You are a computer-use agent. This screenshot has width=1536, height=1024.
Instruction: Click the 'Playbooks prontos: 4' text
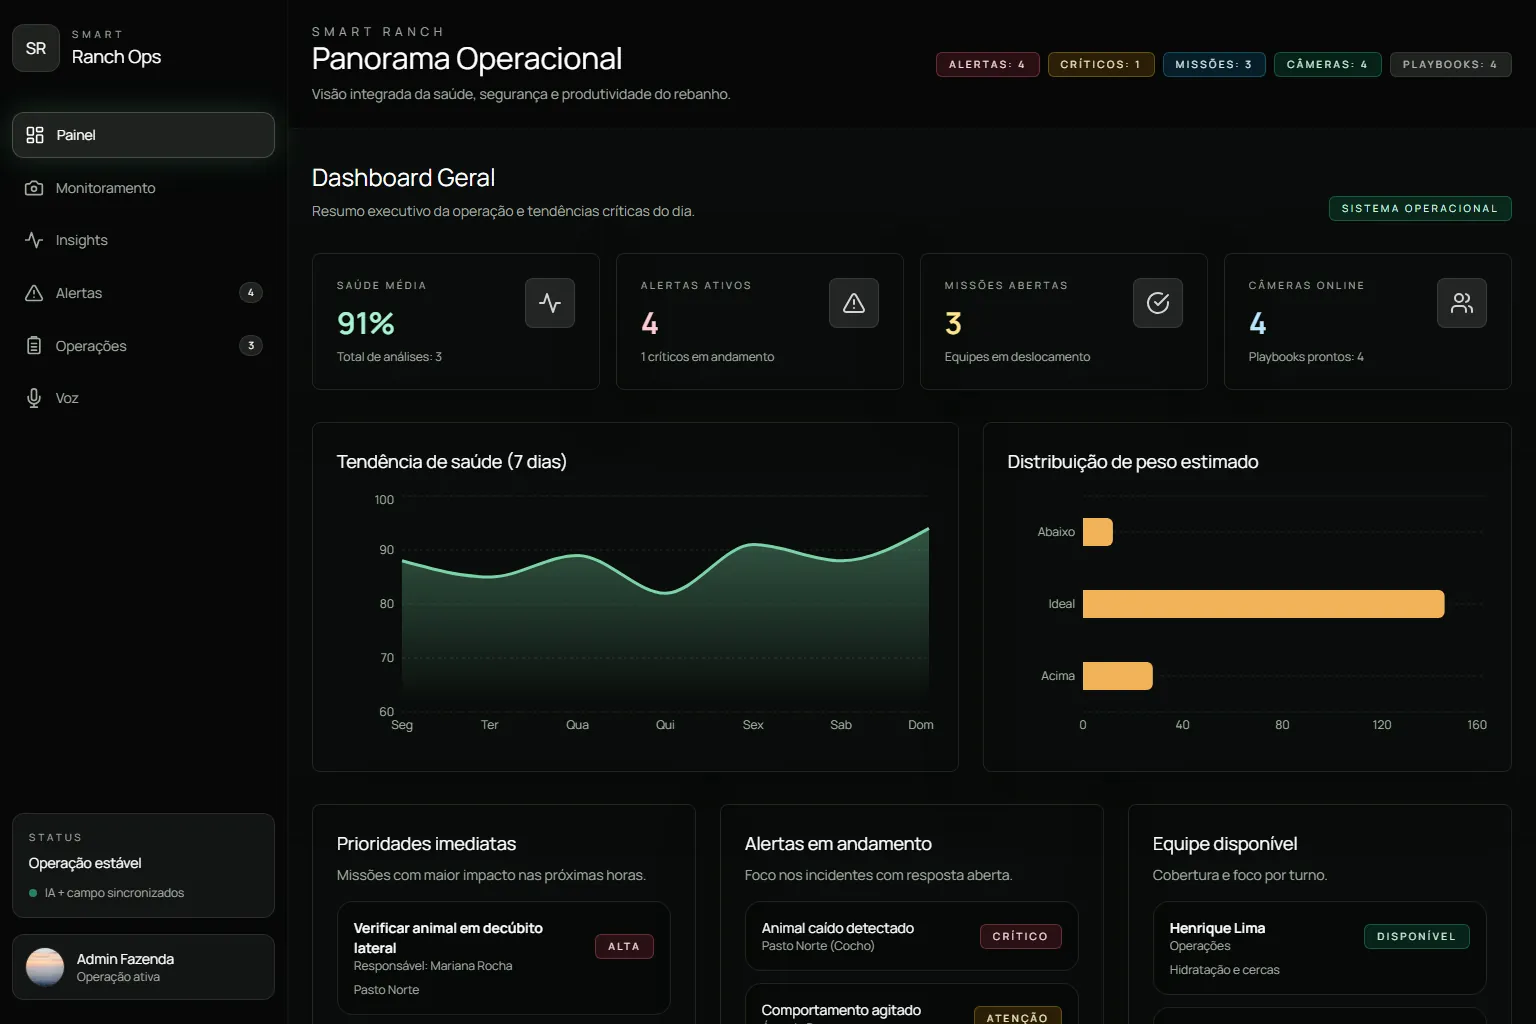1306,357
